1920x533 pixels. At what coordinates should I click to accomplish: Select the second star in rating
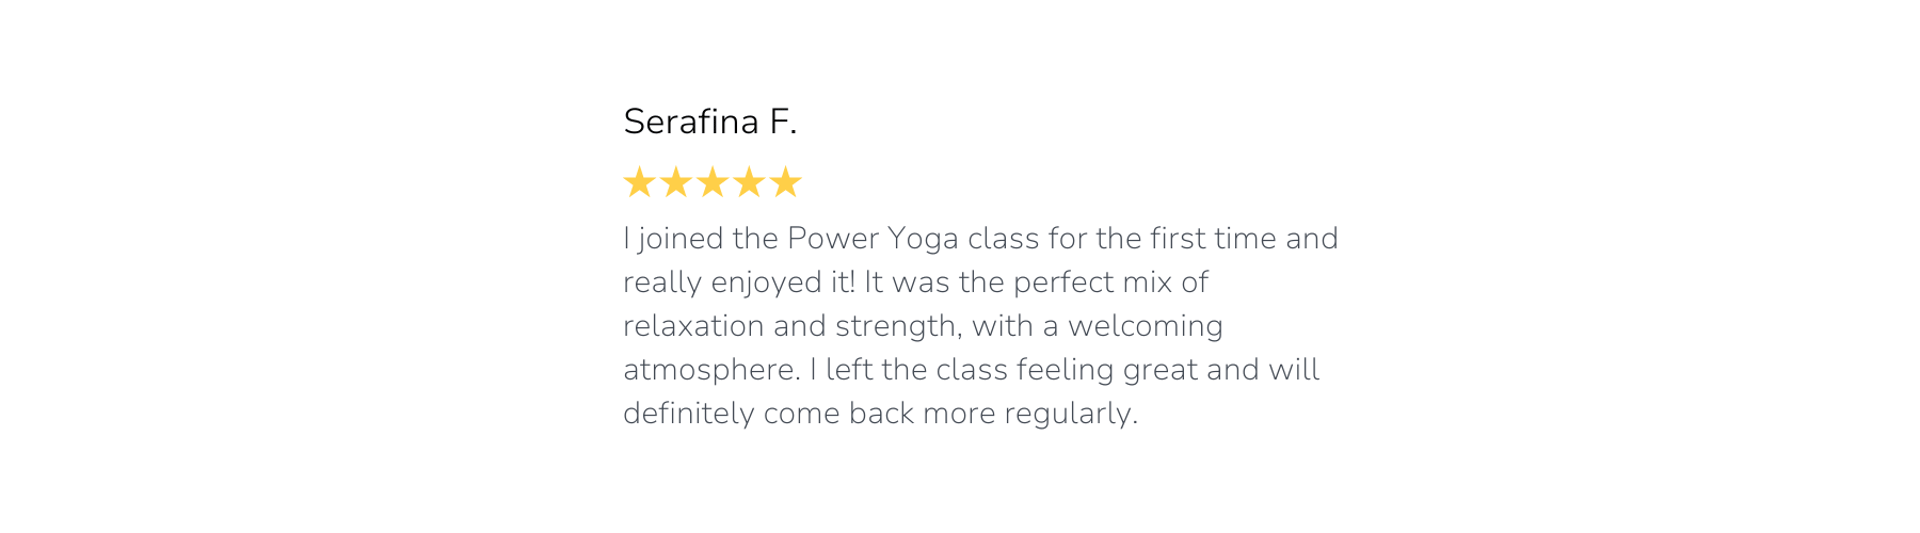point(676,182)
